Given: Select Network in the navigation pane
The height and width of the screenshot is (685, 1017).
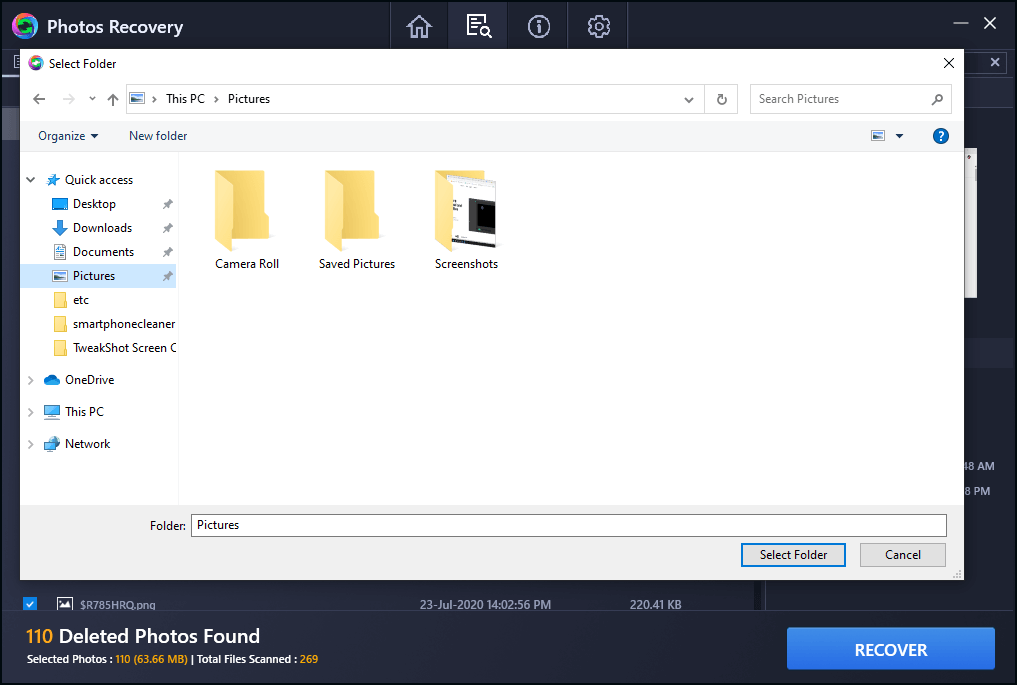Looking at the screenshot, I should pos(87,444).
